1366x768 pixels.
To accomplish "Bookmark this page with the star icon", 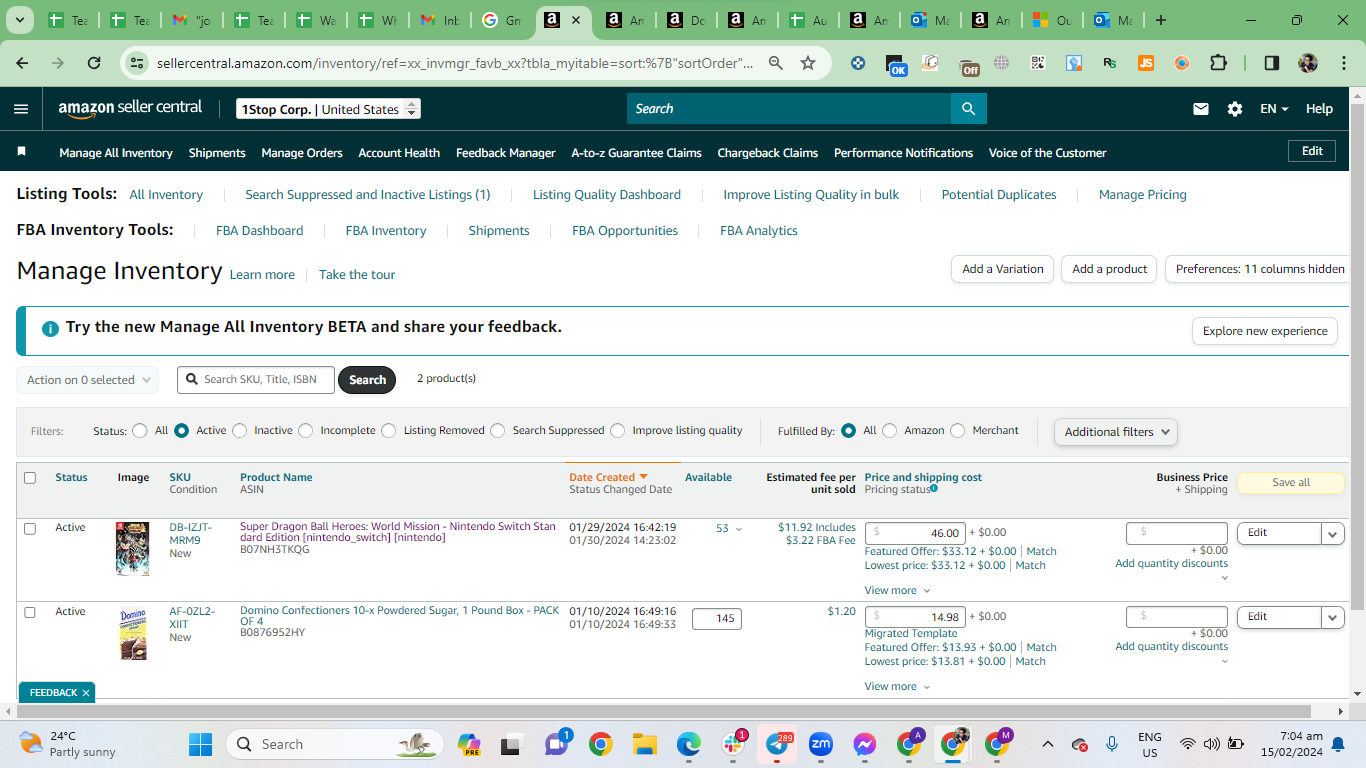I will tap(808, 63).
